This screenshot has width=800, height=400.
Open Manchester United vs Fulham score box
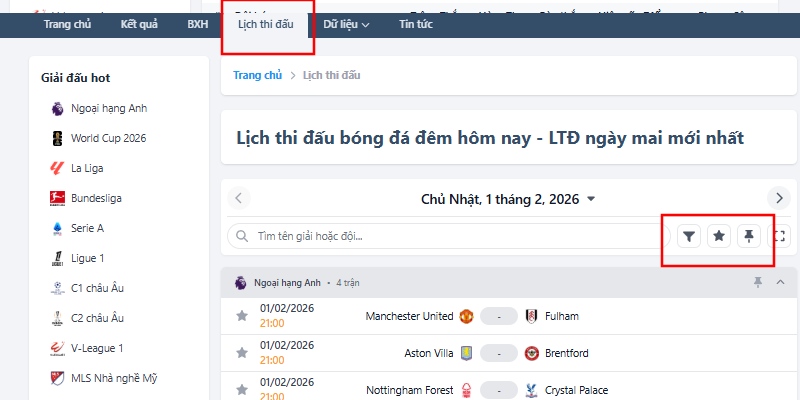[499, 316]
